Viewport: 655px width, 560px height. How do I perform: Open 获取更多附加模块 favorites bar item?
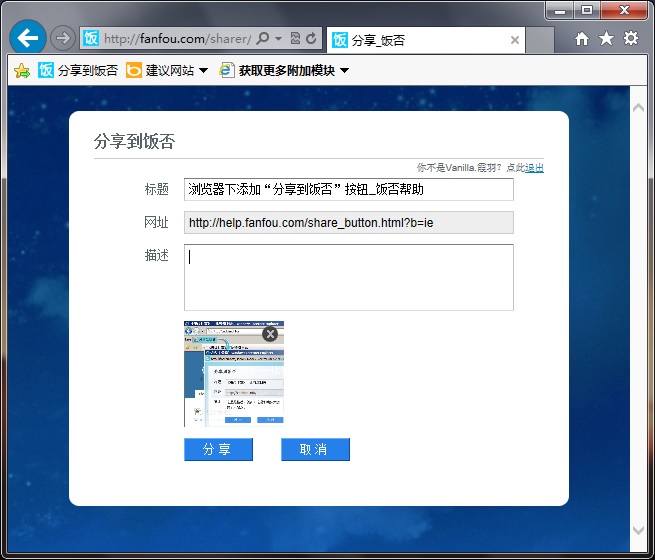277,70
